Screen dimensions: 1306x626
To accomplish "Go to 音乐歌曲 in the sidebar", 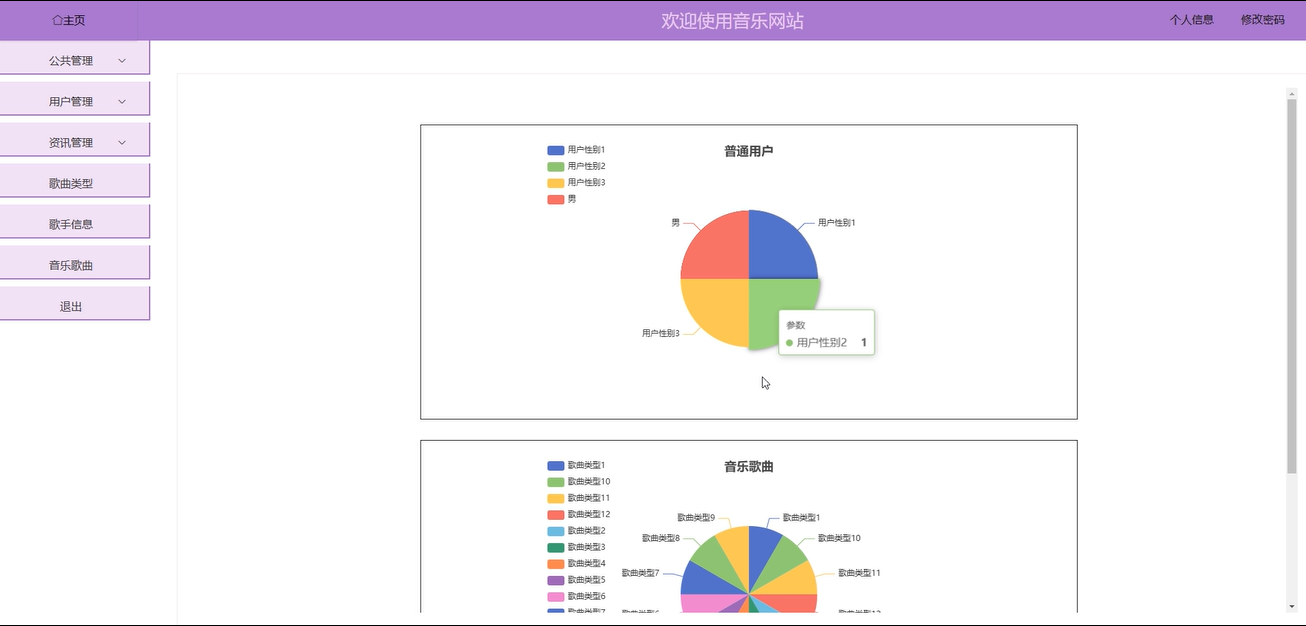I will 74,265.
